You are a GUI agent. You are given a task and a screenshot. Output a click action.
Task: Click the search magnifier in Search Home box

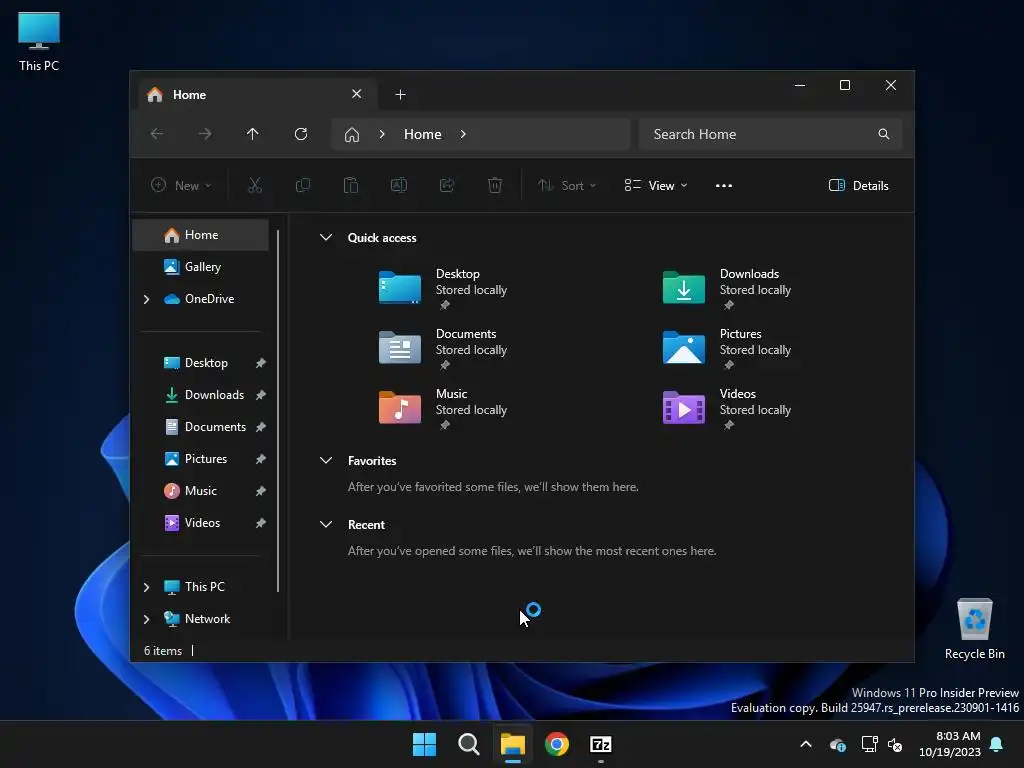click(x=884, y=134)
